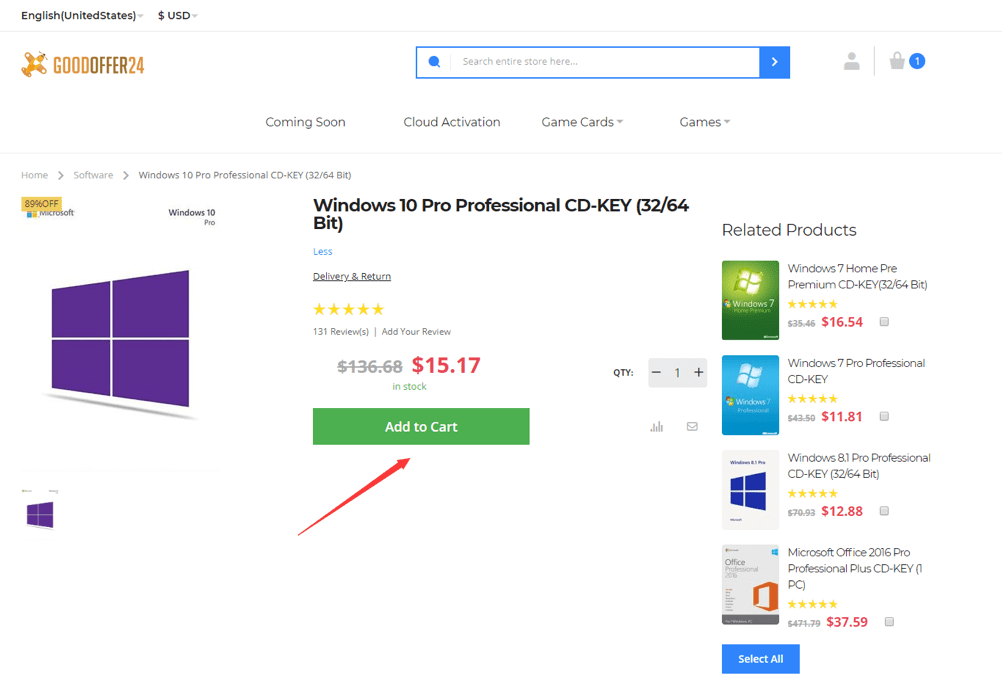The height and width of the screenshot is (675, 1002).
Task: Go to the Coming Soon page
Action: 305,122
